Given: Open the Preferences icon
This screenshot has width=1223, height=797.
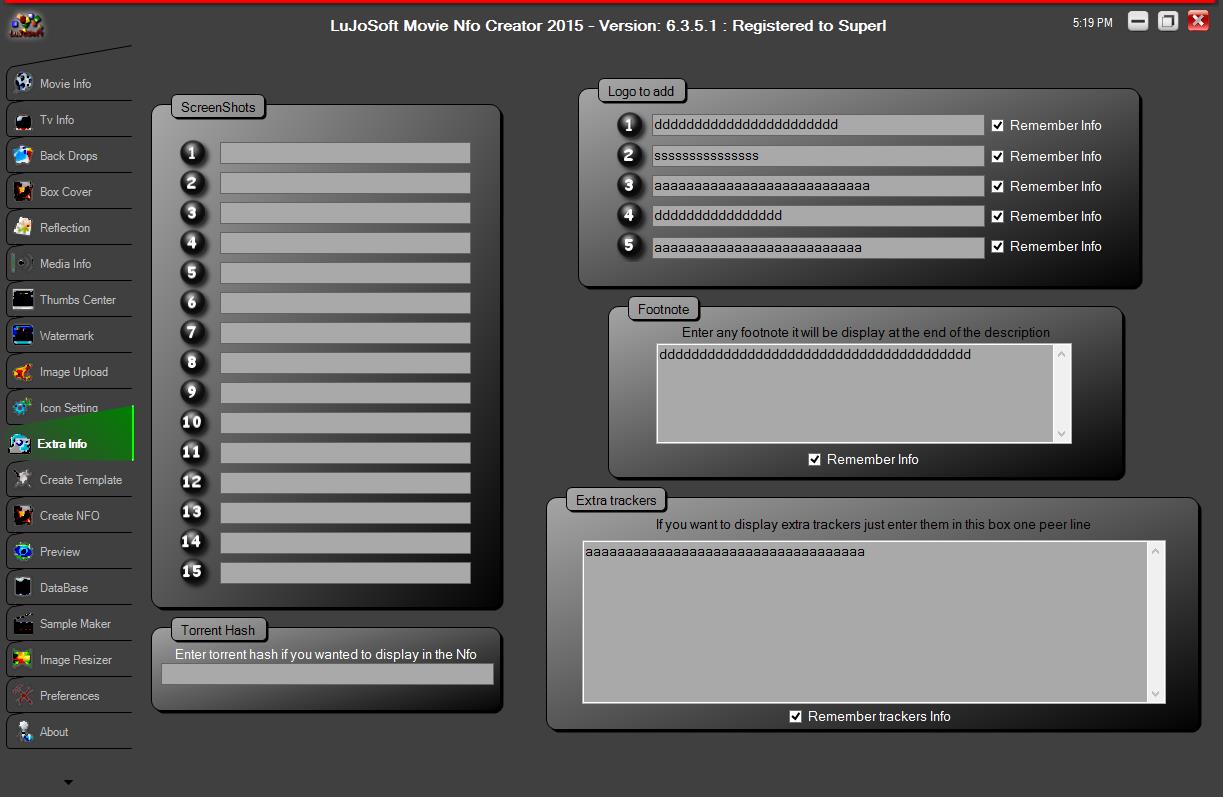Looking at the screenshot, I should [x=23, y=695].
